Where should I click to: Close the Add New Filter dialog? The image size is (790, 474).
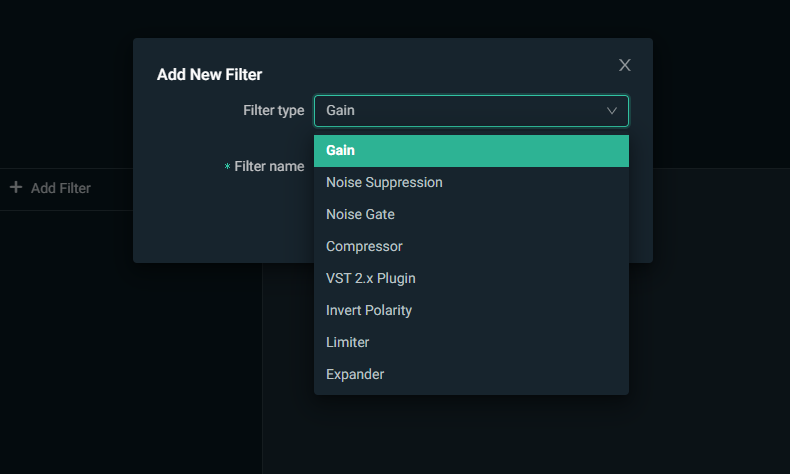pos(625,65)
